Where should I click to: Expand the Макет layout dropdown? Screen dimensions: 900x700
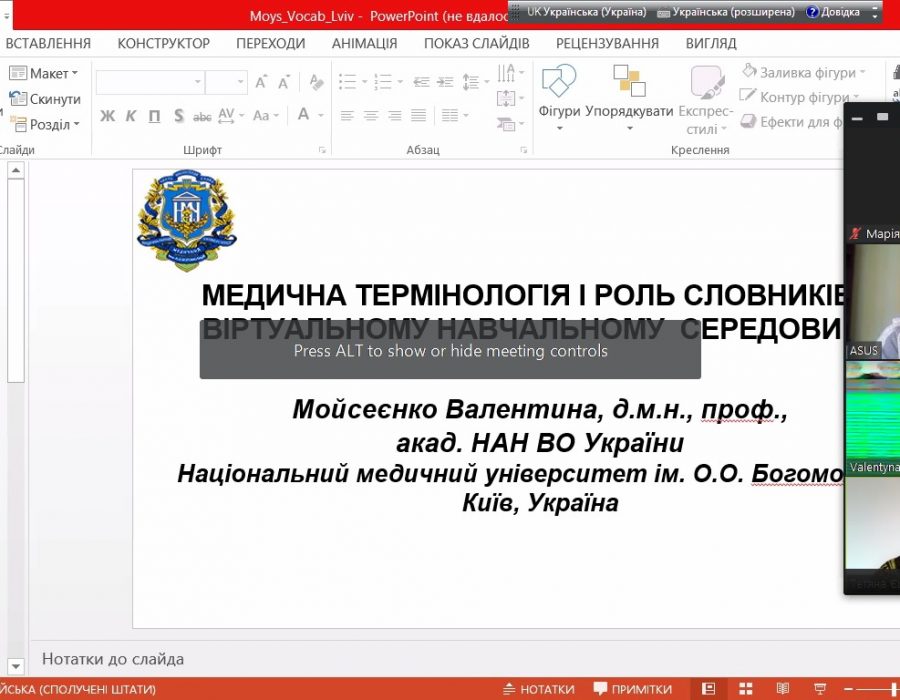(46, 73)
